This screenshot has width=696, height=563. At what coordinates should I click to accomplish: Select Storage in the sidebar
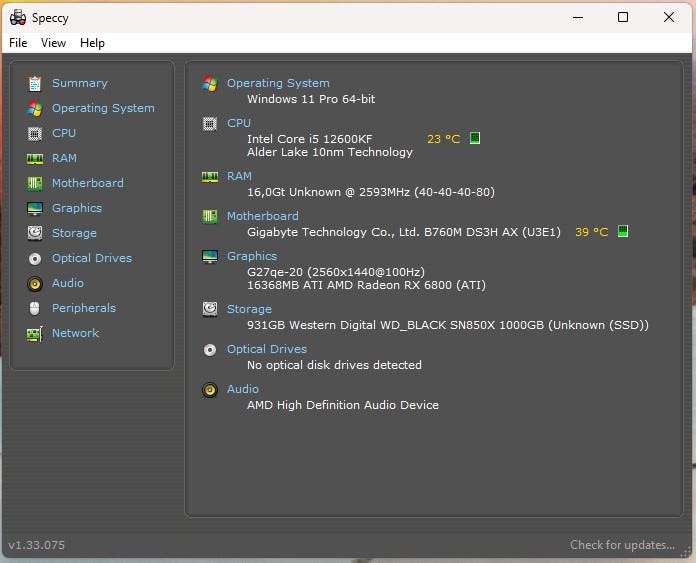coord(74,233)
